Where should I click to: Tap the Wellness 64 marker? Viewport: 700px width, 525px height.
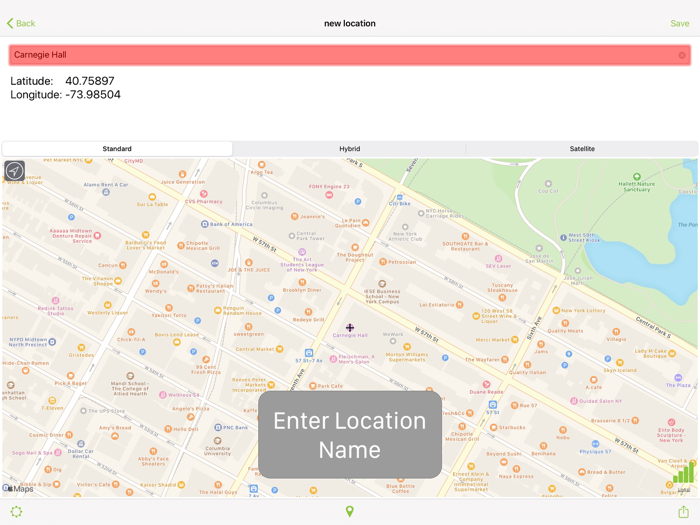[x=163, y=395]
